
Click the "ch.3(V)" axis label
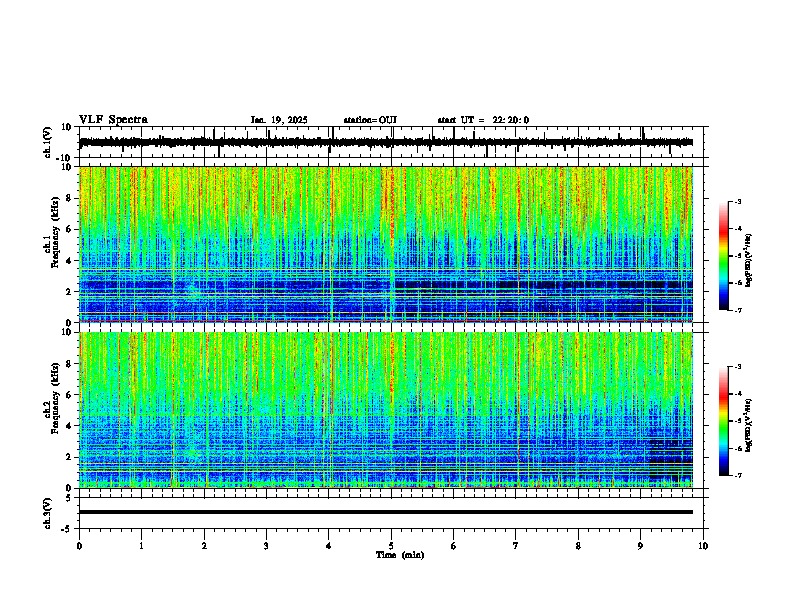(48, 513)
